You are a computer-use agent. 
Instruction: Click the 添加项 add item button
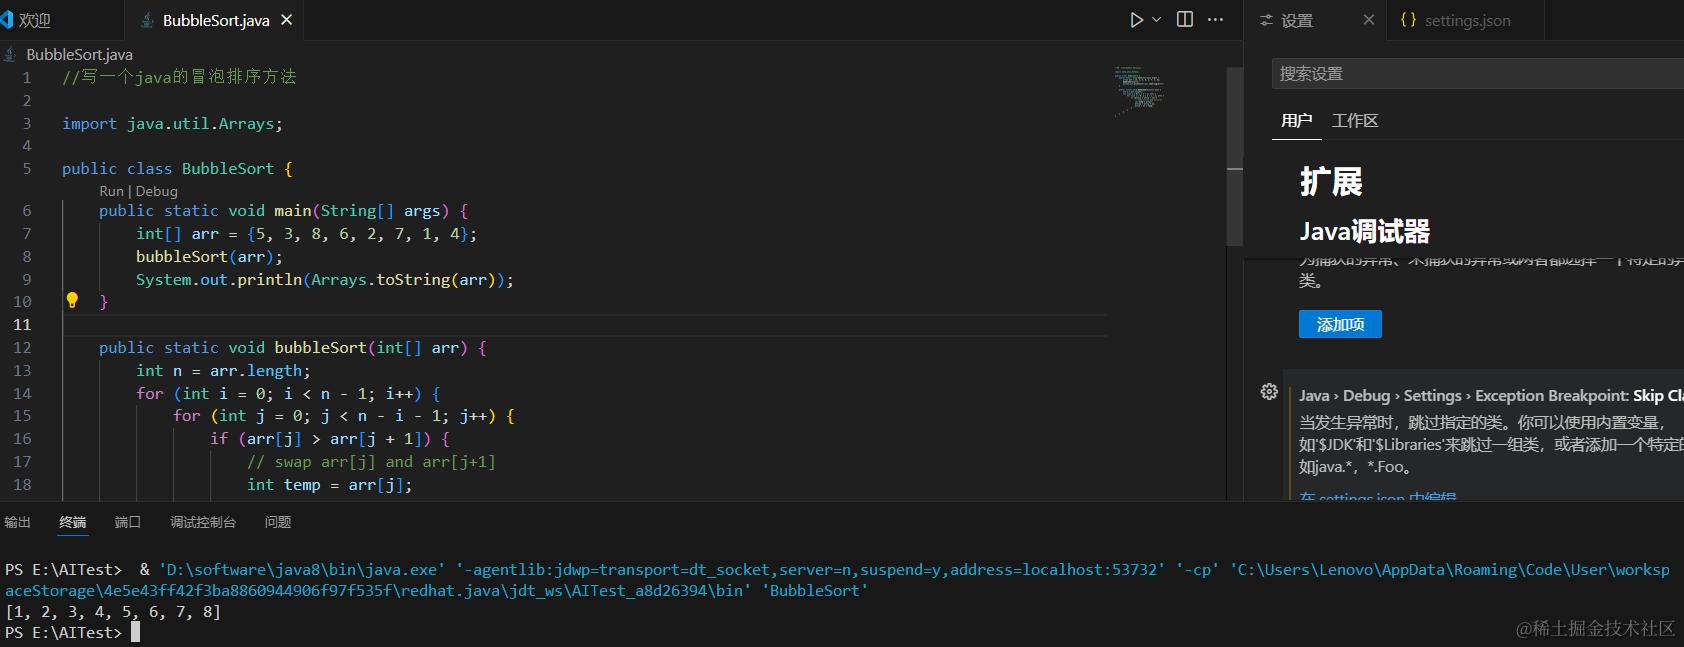[x=1340, y=324]
